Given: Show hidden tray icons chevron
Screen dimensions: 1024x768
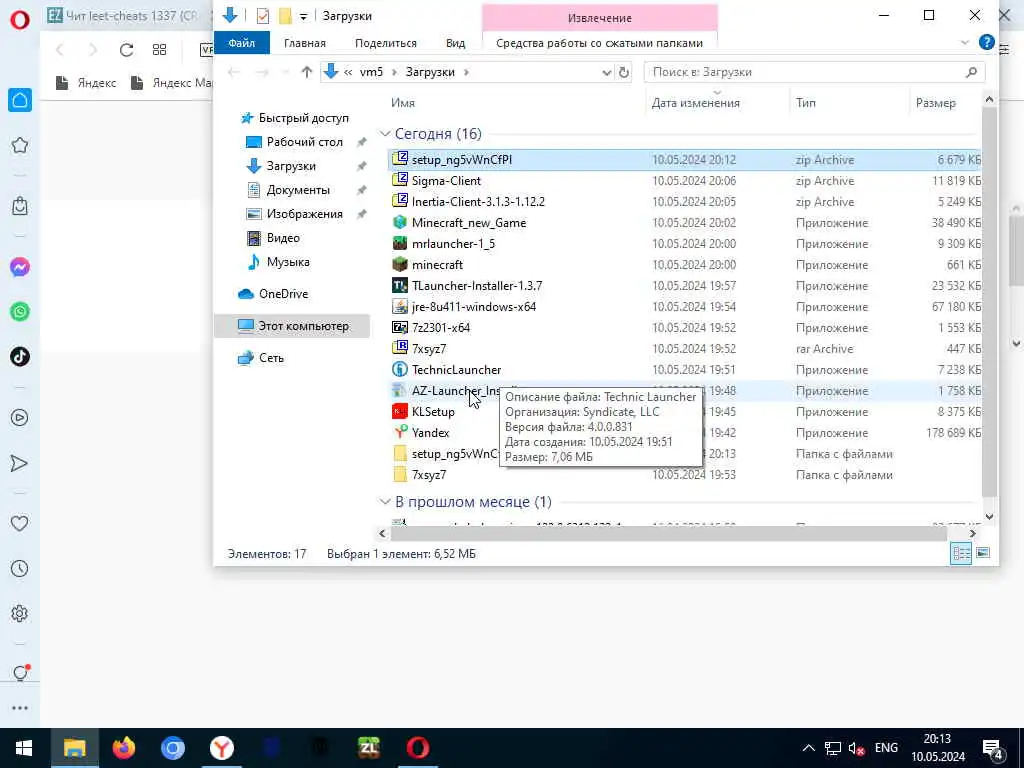Looking at the screenshot, I should pos(808,748).
